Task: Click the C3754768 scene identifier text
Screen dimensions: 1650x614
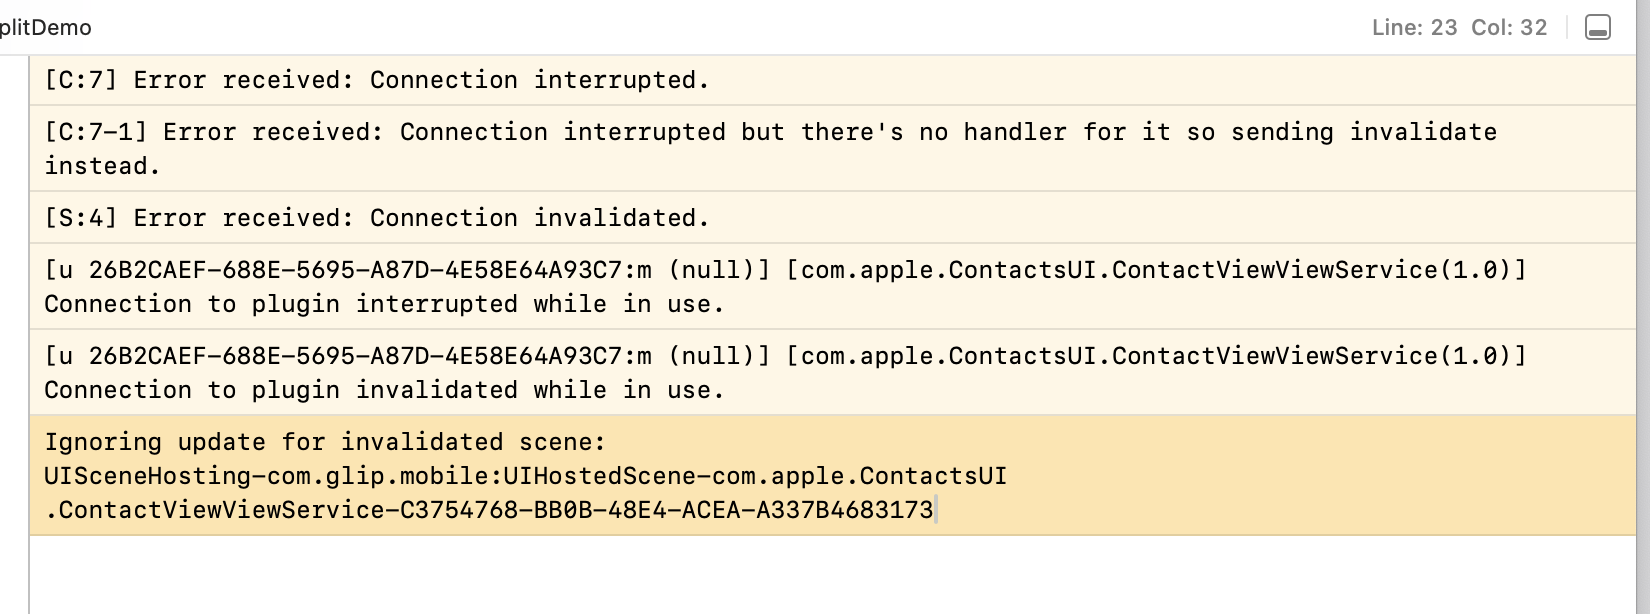Action: tap(458, 510)
